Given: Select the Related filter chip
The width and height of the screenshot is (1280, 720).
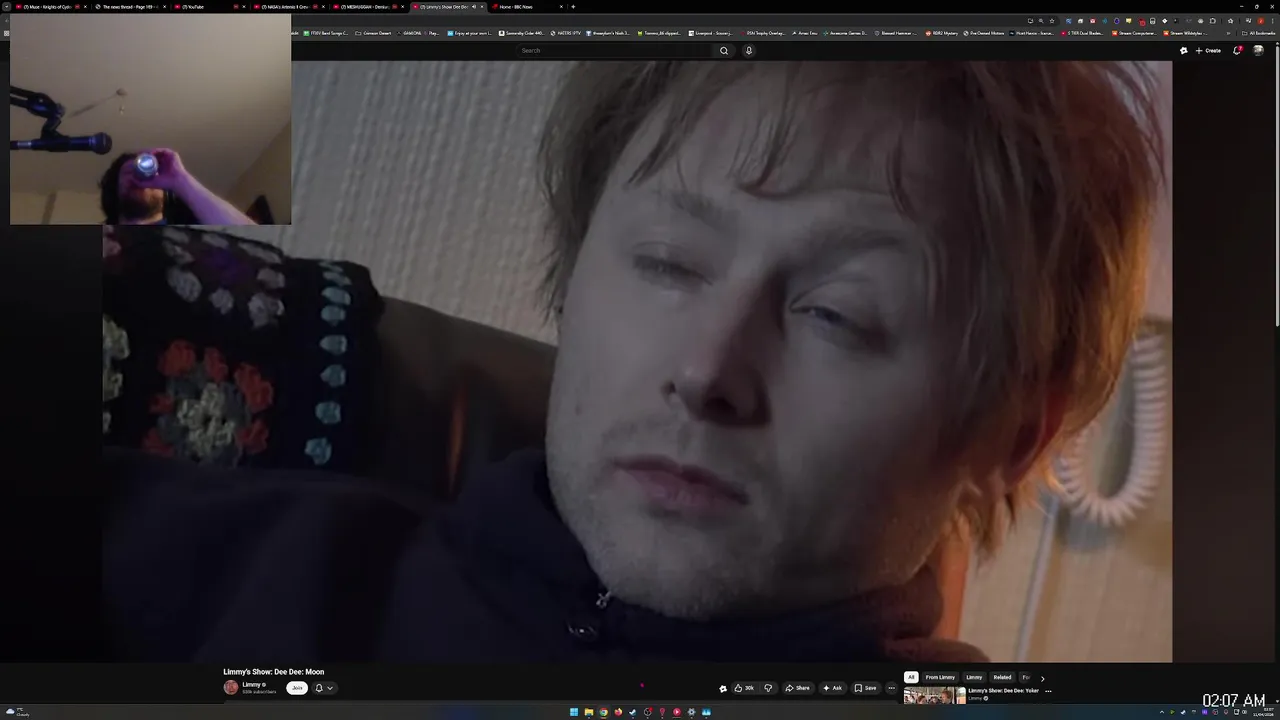Looking at the screenshot, I should pyautogui.click(x=1002, y=677).
